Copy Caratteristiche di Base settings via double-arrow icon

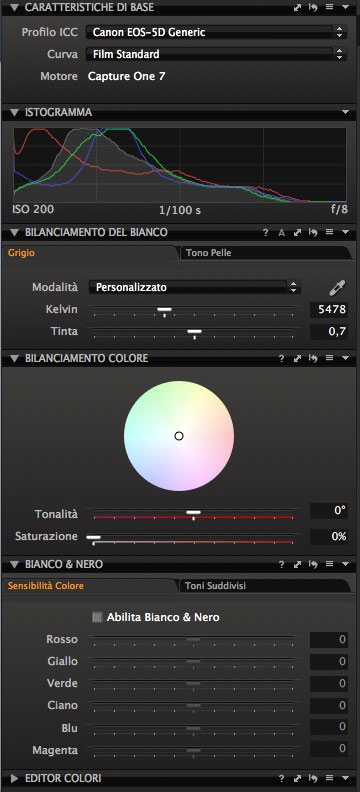pos(297,7)
